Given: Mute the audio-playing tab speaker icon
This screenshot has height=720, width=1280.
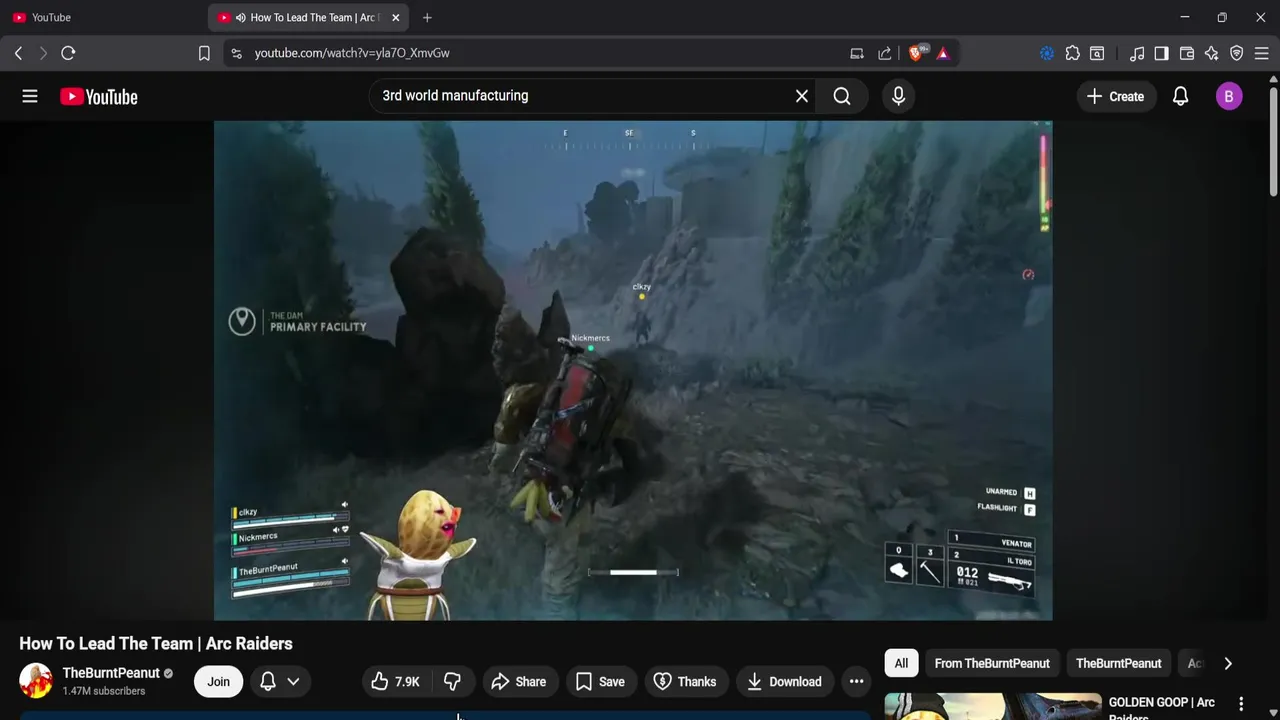Looking at the screenshot, I should 240,17.
